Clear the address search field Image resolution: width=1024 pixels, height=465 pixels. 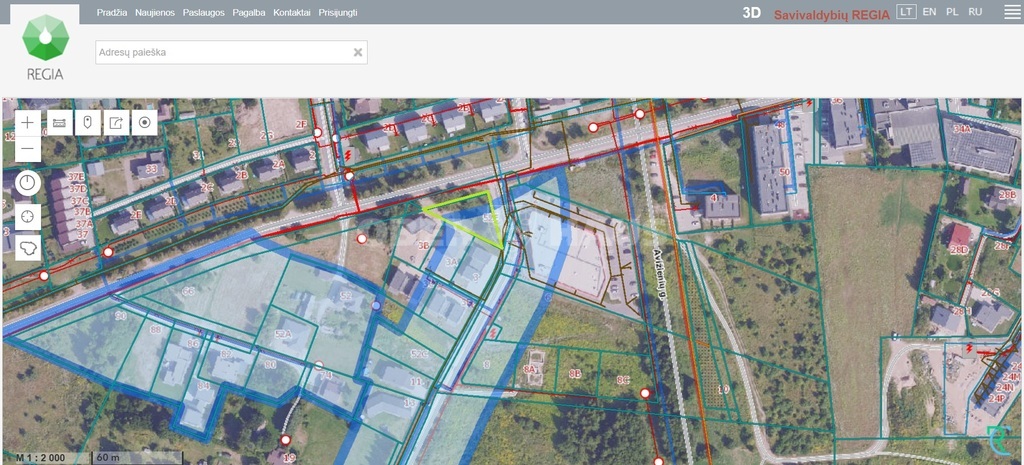358,52
